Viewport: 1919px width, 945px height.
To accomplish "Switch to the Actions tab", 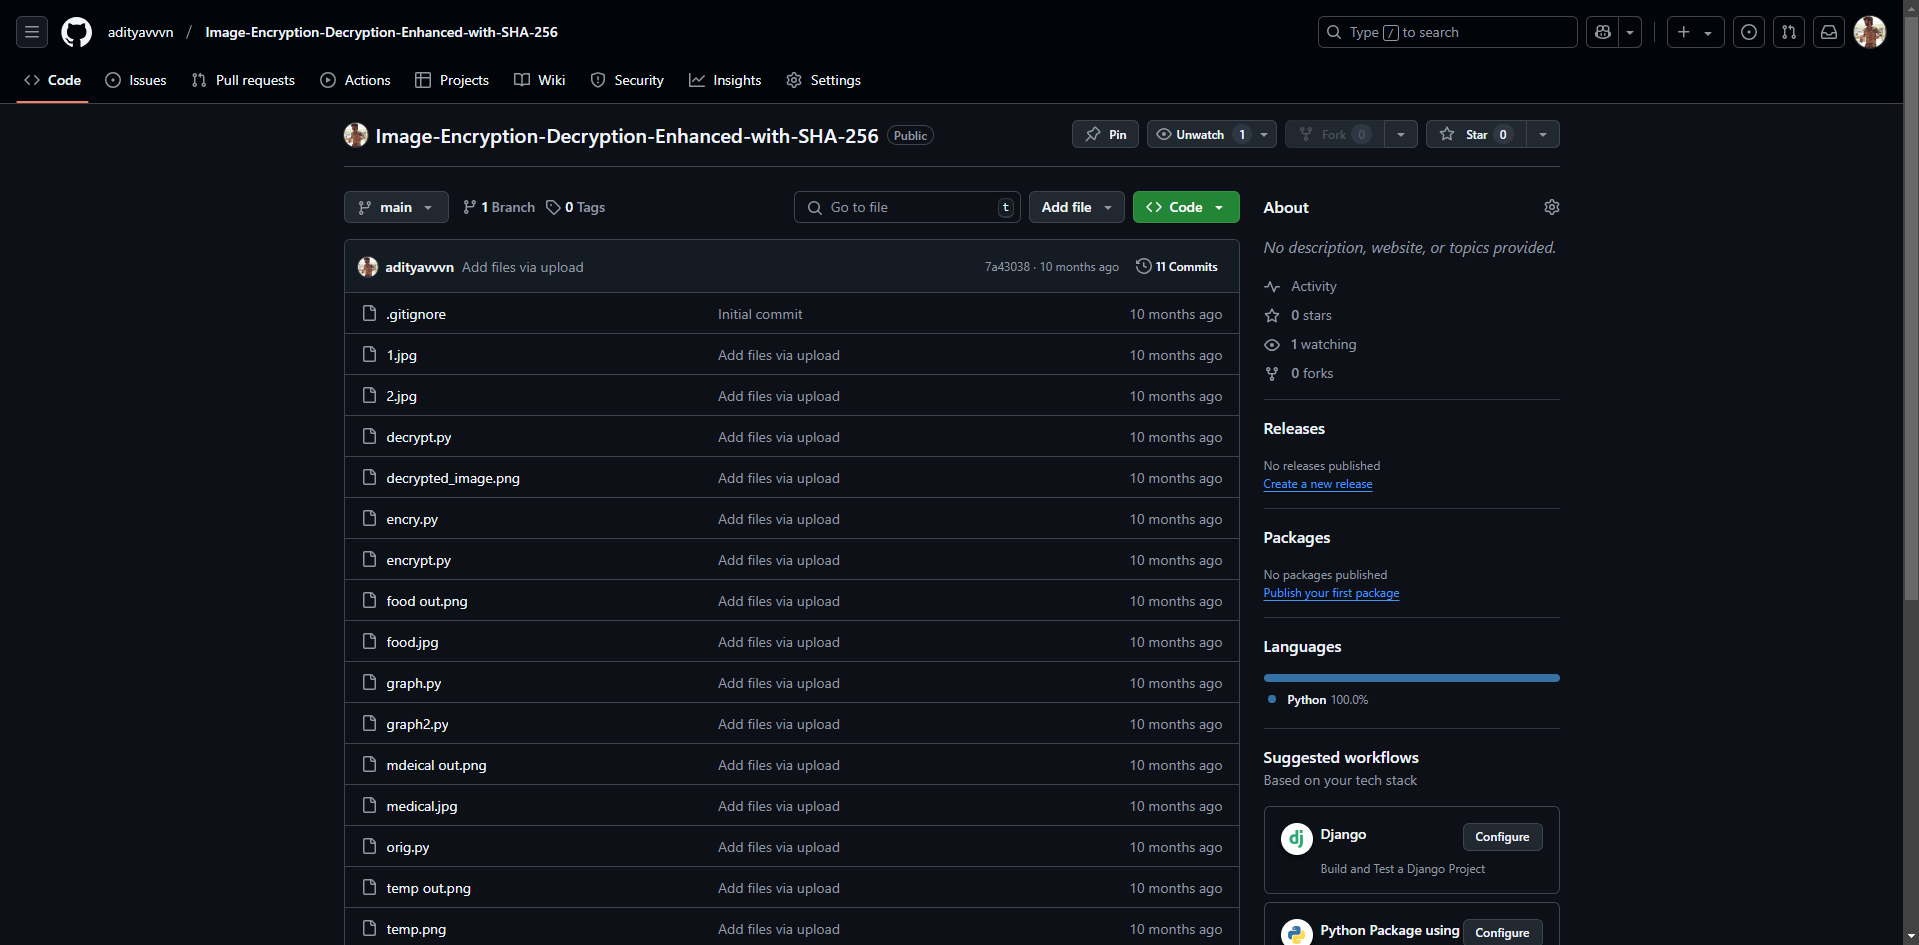I will pyautogui.click(x=355, y=80).
